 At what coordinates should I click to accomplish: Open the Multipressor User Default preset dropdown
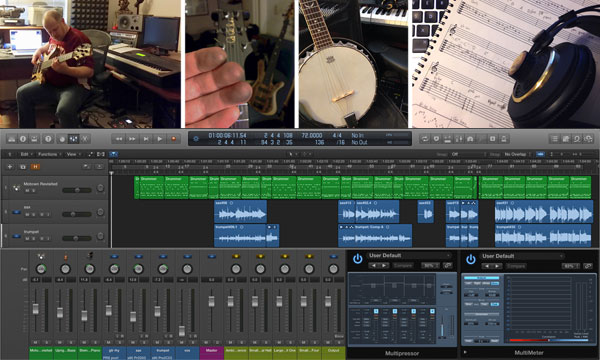pyautogui.click(x=409, y=256)
